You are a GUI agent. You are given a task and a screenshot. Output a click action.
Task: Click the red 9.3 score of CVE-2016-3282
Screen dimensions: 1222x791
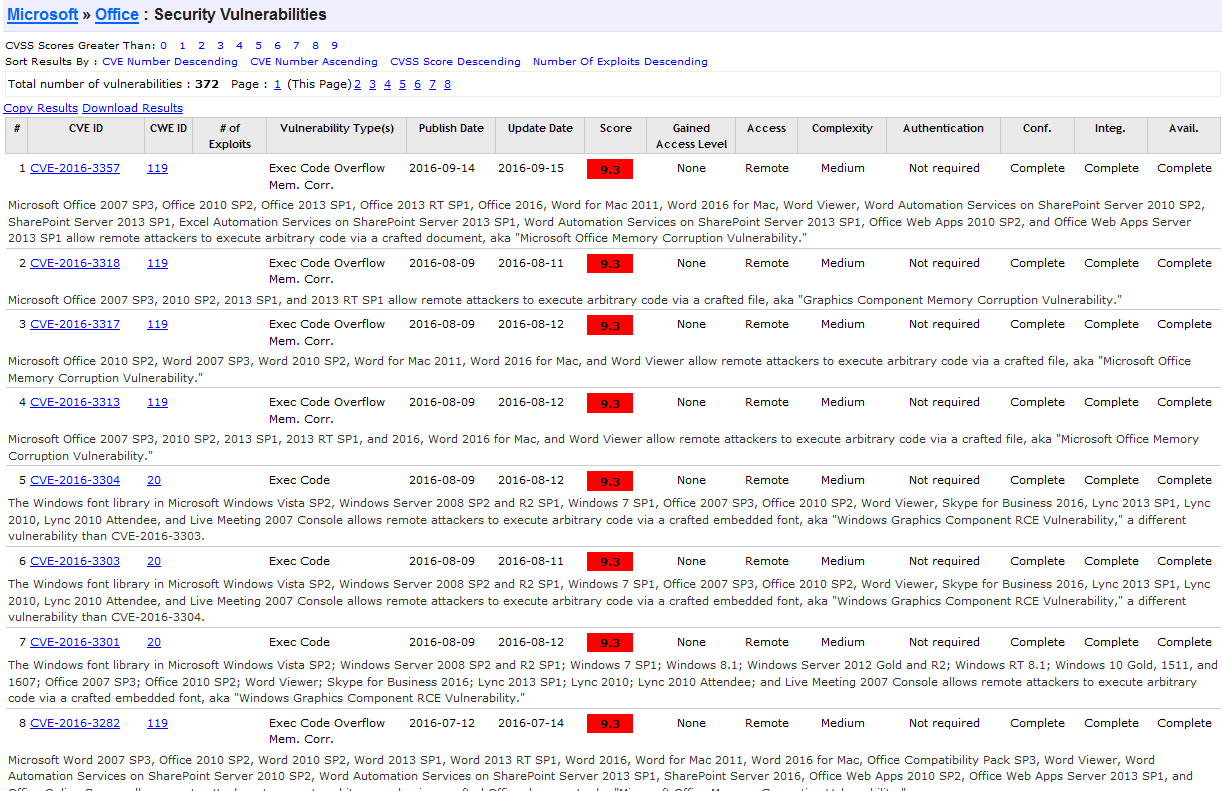(x=610, y=724)
